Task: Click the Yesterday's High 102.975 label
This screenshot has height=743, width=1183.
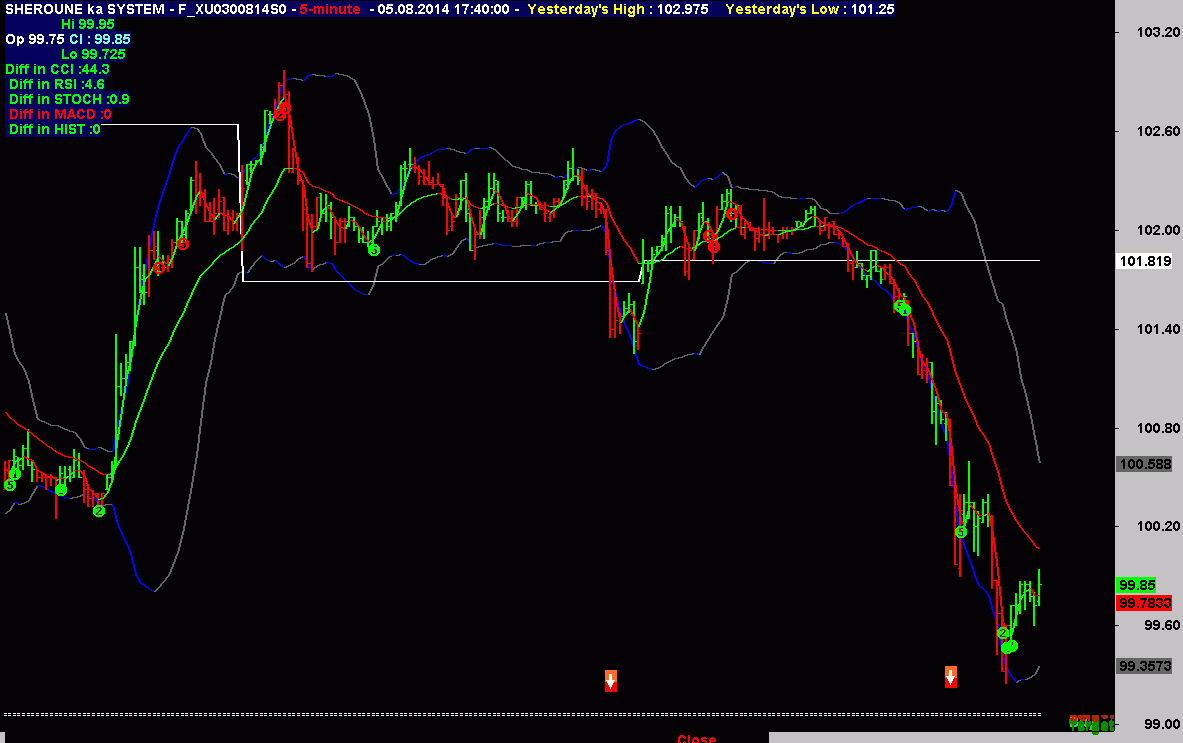Action: [619, 9]
